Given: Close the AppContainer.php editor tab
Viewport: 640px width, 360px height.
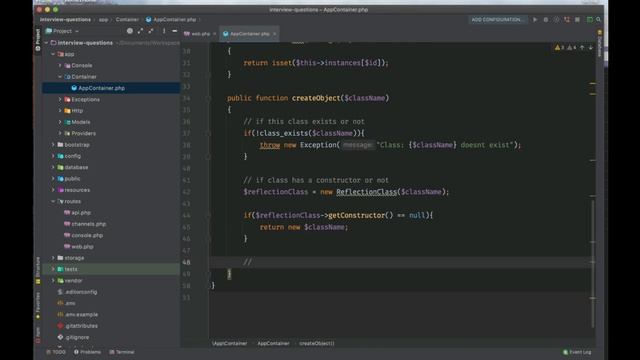Looking at the screenshot, I should pyautogui.click(x=274, y=34).
